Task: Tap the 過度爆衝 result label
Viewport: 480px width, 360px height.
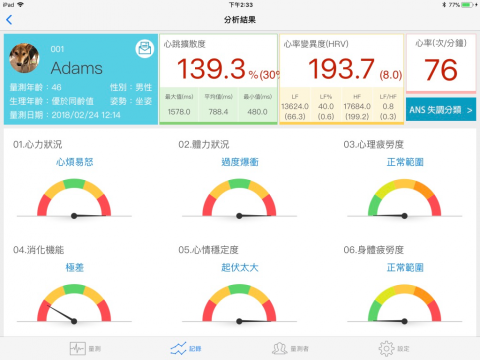Action: click(240, 162)
